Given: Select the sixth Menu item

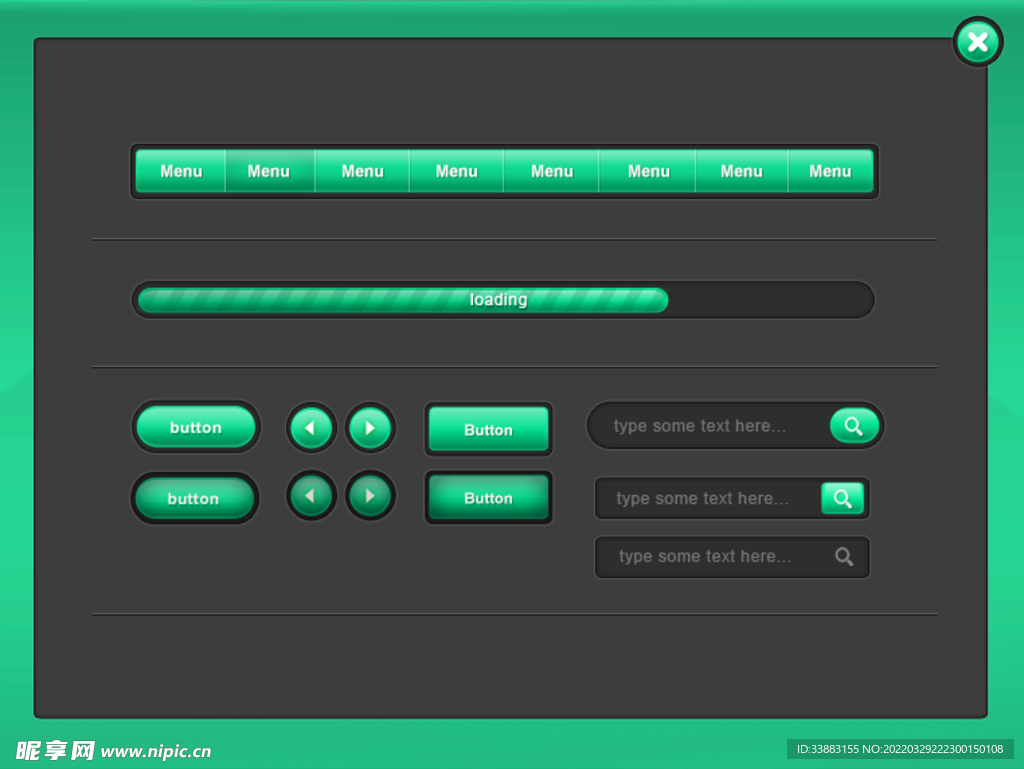Looking at the screenshot, I should pos(648,171).
